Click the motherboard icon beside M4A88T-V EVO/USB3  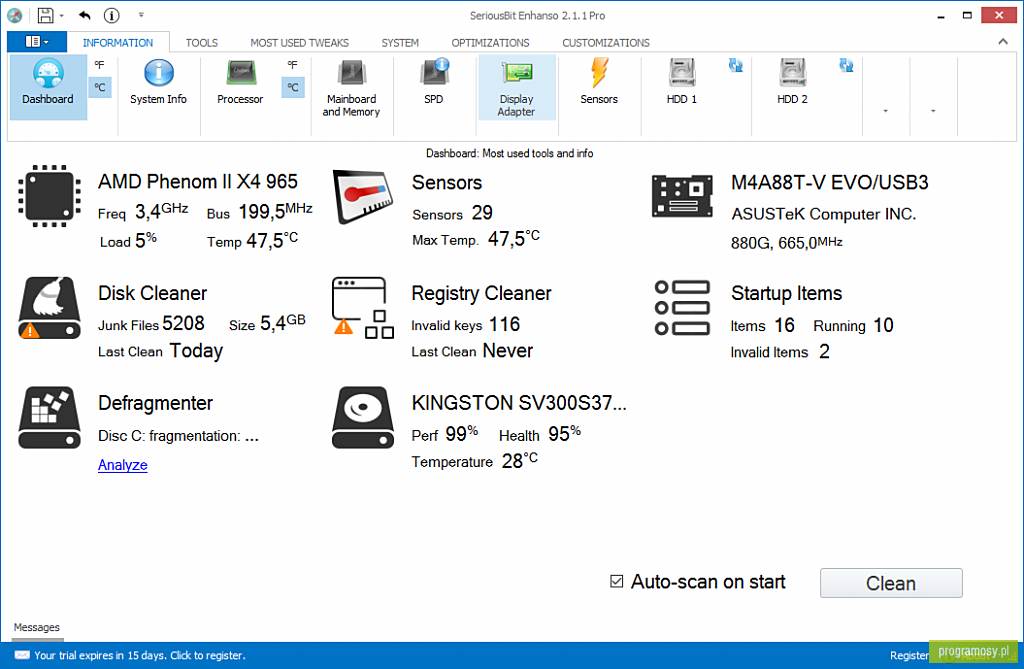[682, 196]
